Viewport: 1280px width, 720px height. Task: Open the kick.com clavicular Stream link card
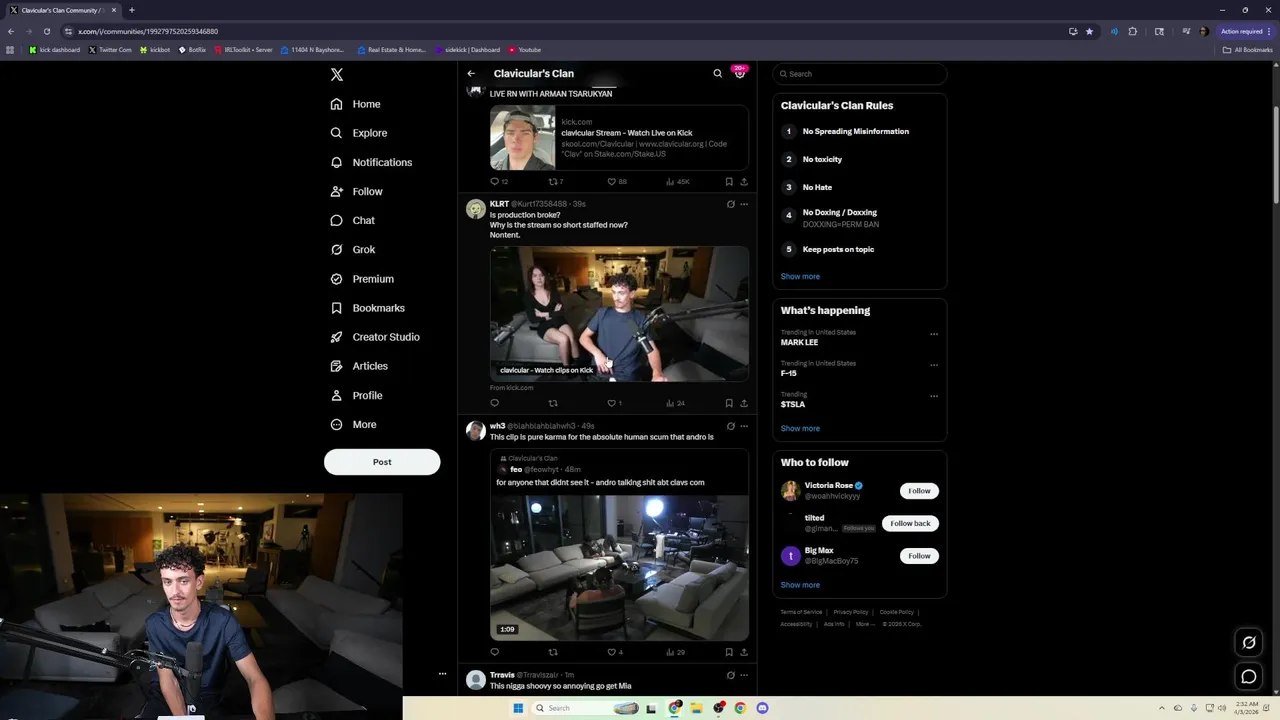[619, 137]
